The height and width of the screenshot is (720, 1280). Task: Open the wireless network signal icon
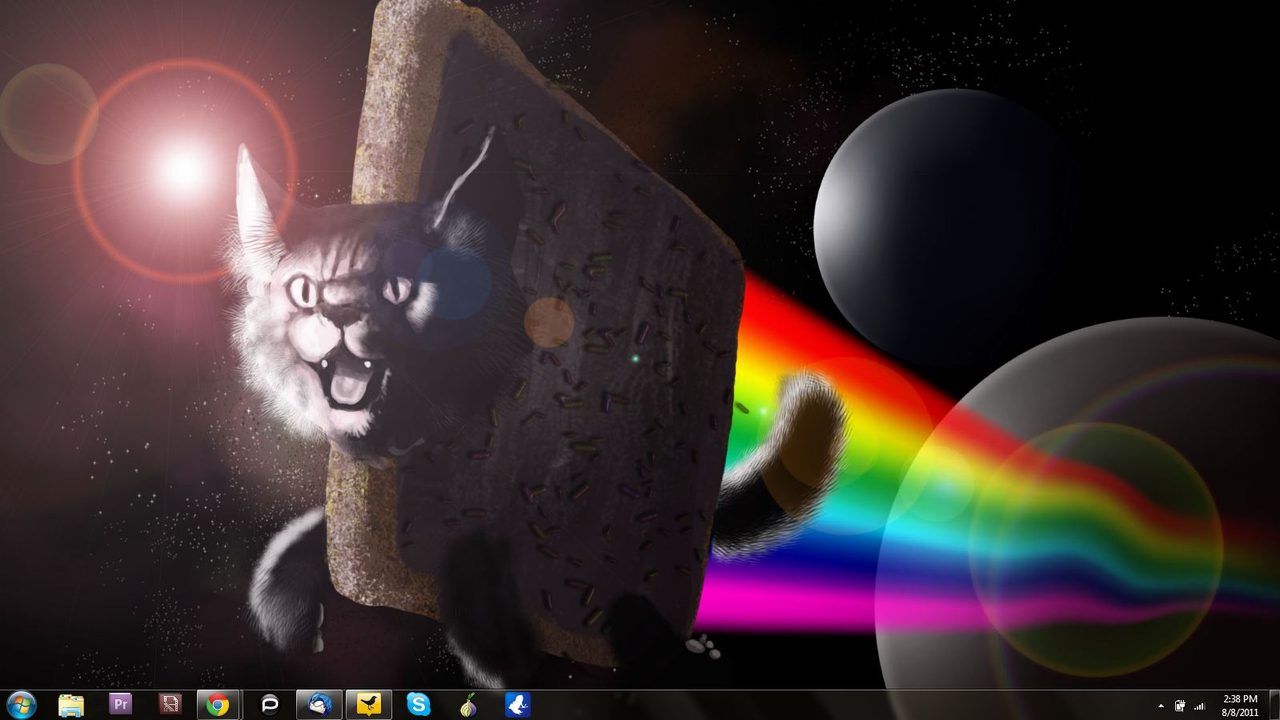pos(1199,706)
